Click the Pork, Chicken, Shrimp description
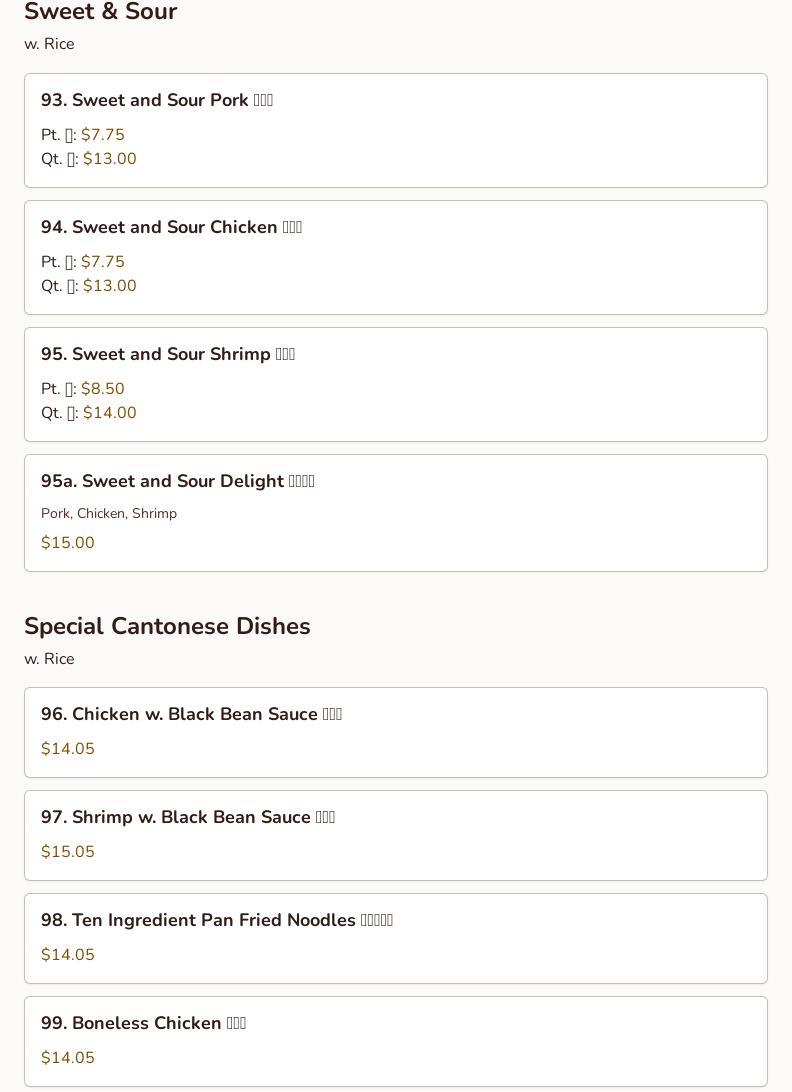The image size is (792, 1092). pos(109,513)
